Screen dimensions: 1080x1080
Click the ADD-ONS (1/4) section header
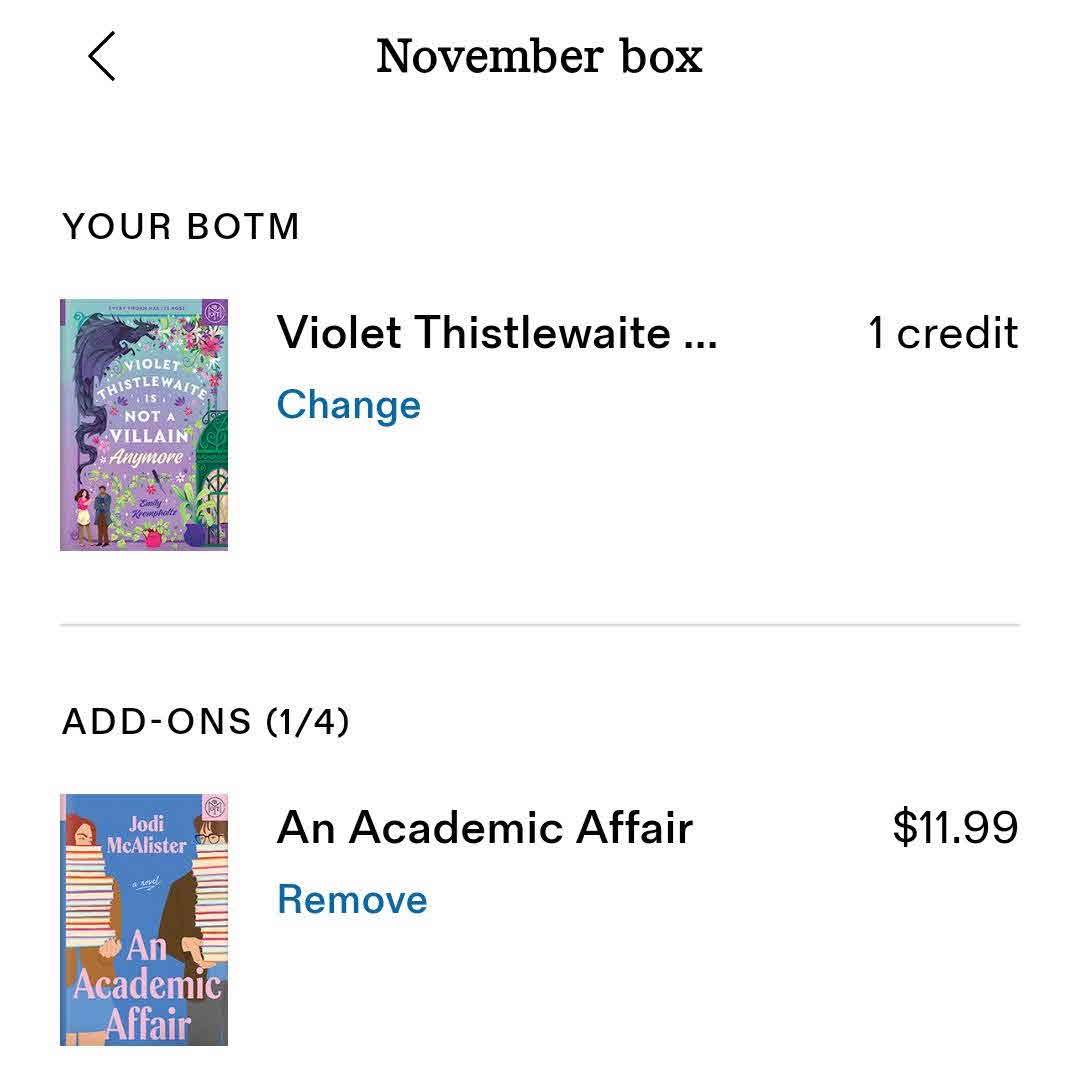206,721
